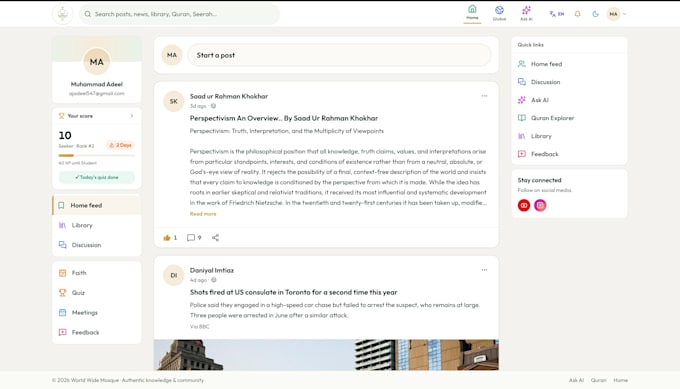Click visibility globe icon on Saad's post
Image resolution: width=680 pixels, height=389 pixels.
(x=213, y=106)
